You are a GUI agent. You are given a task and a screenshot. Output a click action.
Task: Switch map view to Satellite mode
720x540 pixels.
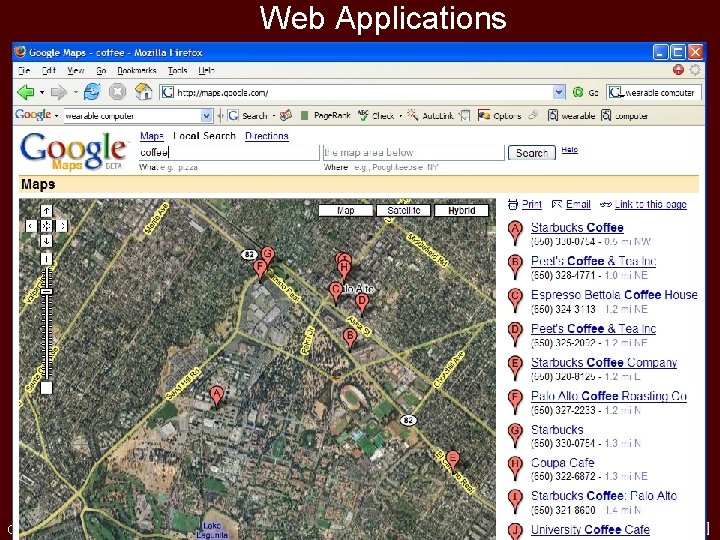coord(404,210)
